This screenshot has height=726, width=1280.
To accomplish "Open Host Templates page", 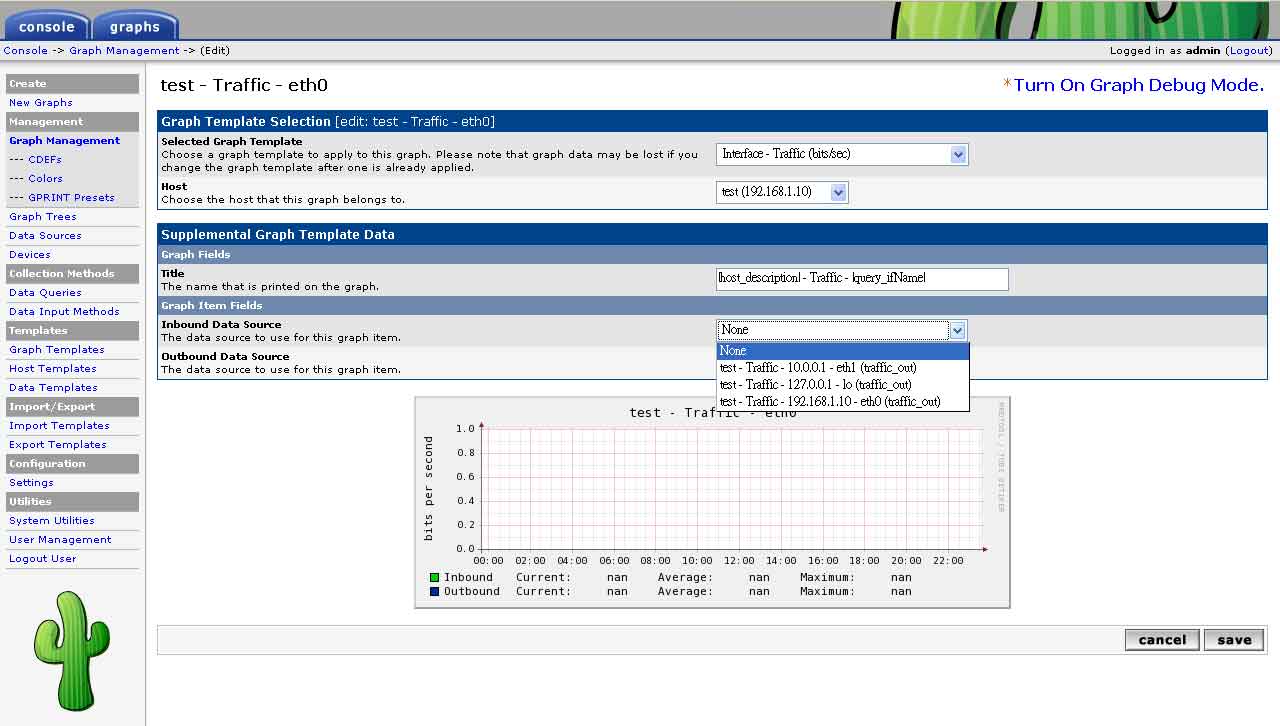I will point(53,369).
